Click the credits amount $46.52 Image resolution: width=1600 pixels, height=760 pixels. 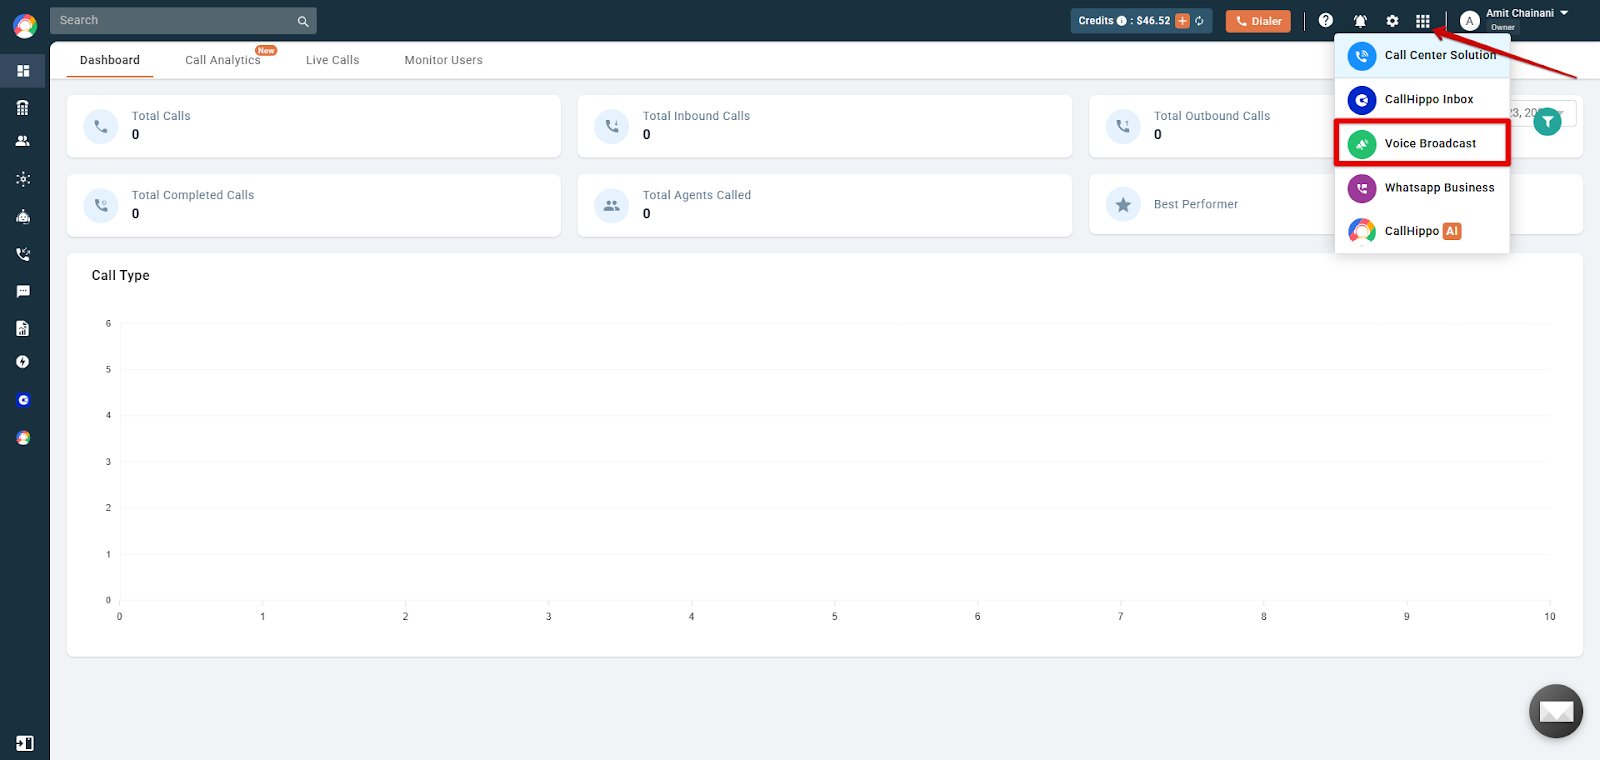pos(1153,21)
